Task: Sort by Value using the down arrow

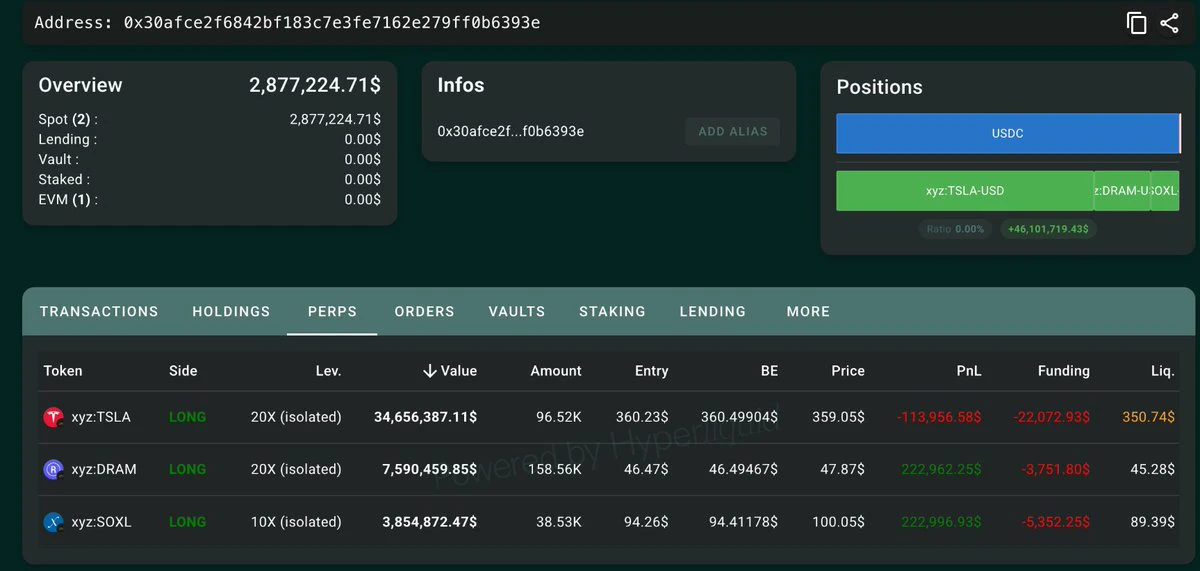Action: 430,371
